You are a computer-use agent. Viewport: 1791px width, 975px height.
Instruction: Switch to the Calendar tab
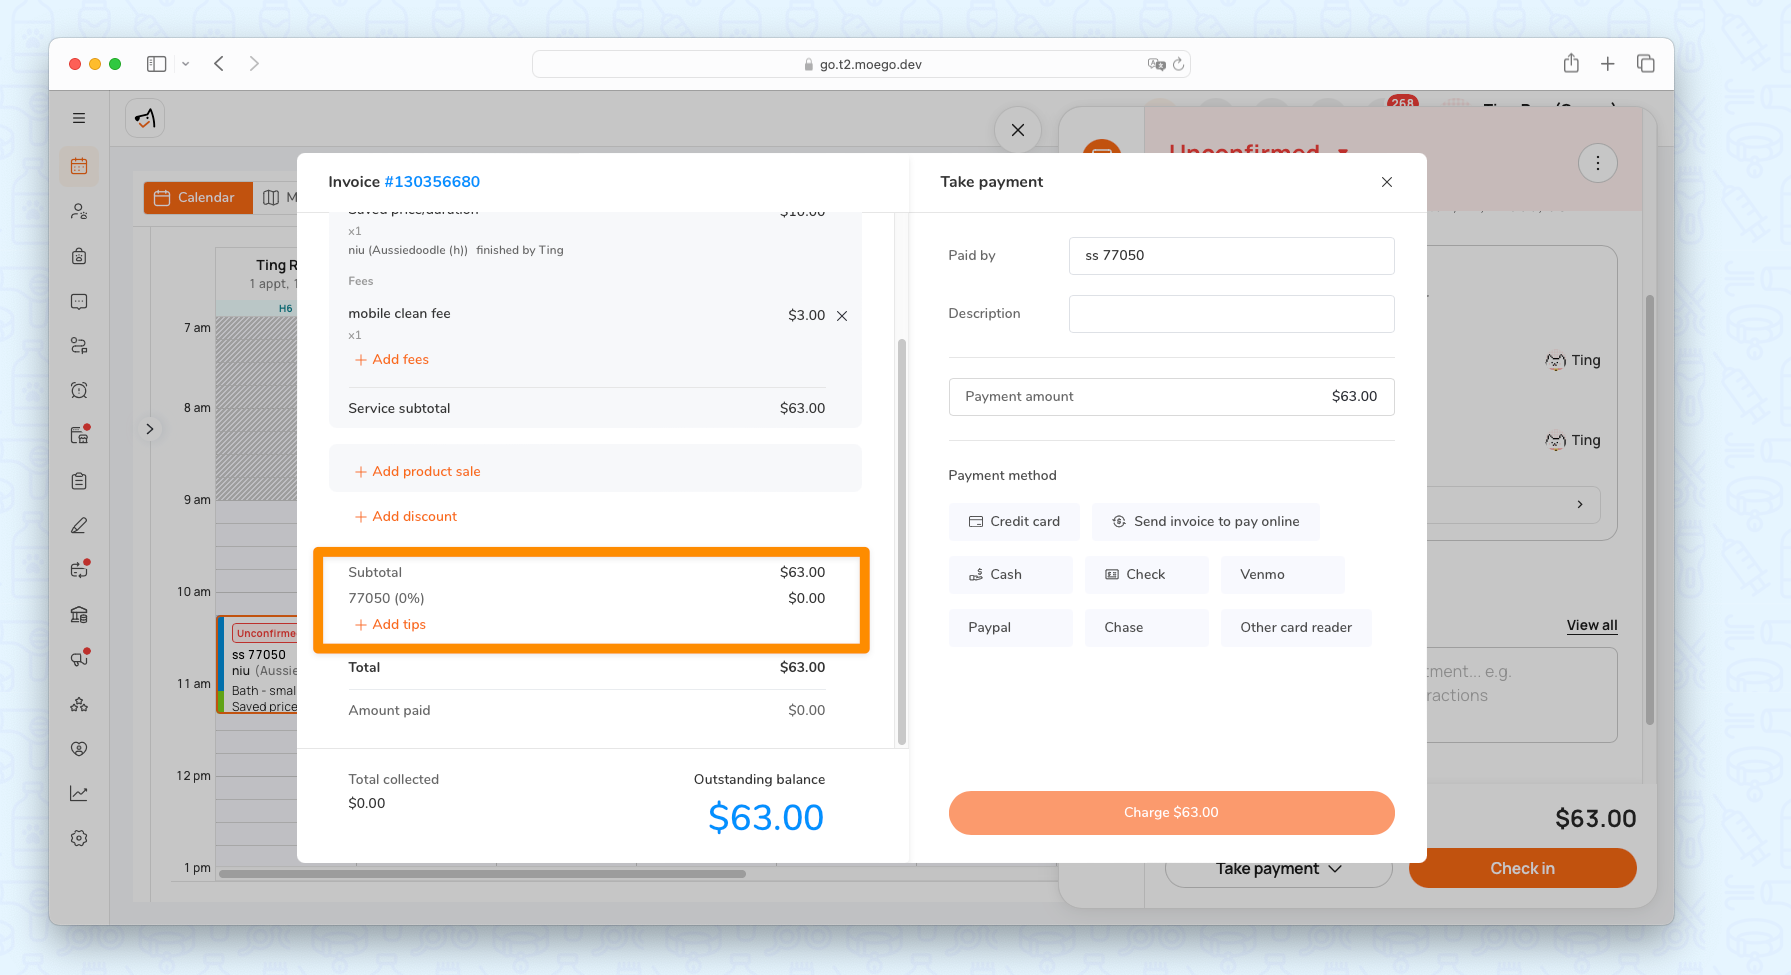(x=195, y=198)
